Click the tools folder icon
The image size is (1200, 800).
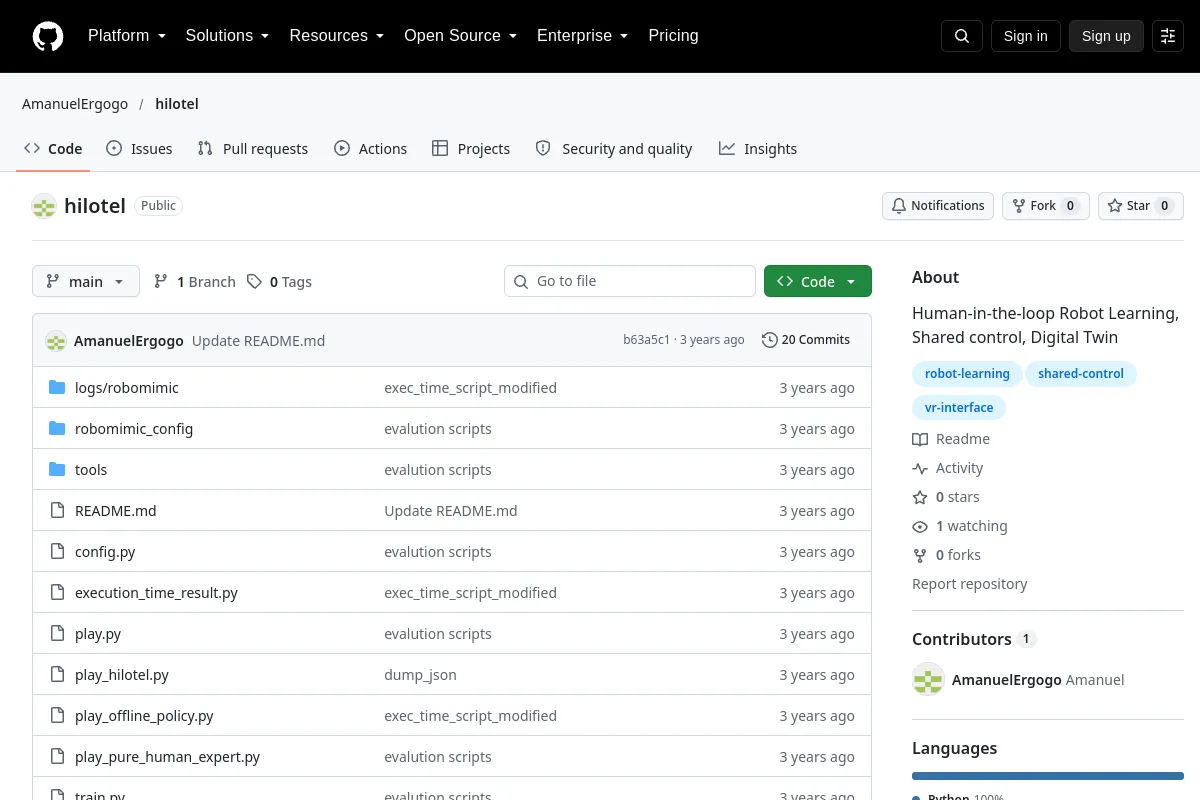click(x=57, y=470)
